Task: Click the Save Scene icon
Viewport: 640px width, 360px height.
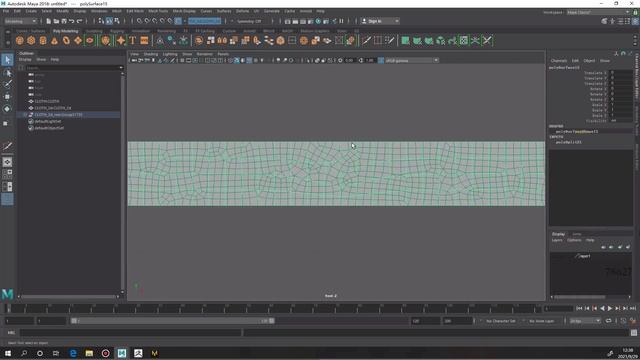Action: (64, 21)
